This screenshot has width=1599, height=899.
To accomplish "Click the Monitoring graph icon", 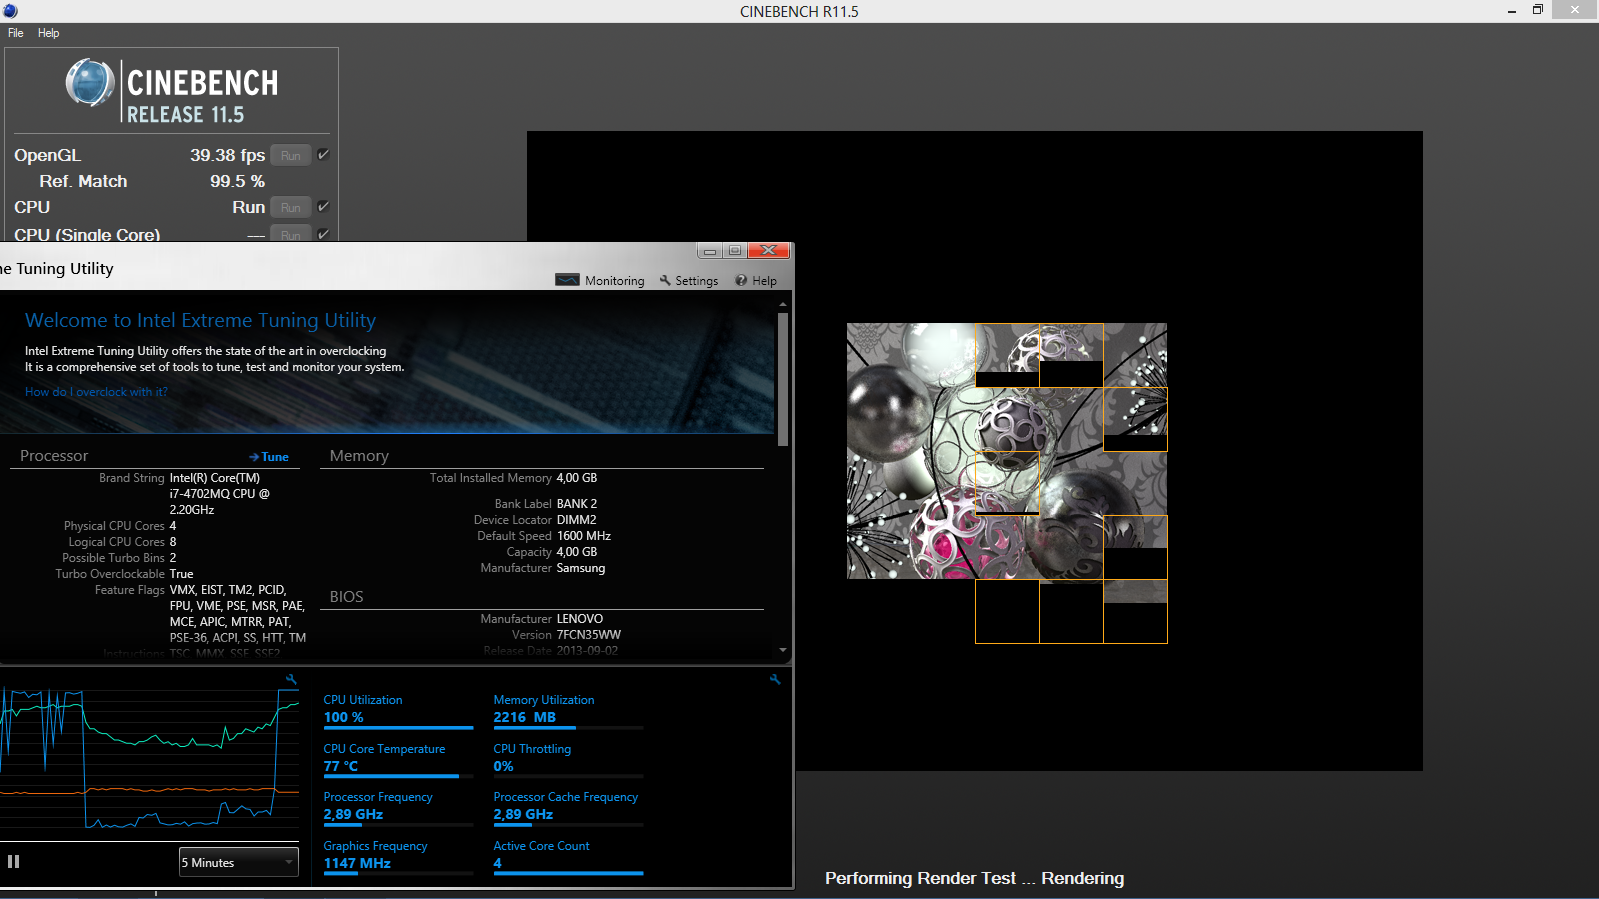I will [567, 280].
